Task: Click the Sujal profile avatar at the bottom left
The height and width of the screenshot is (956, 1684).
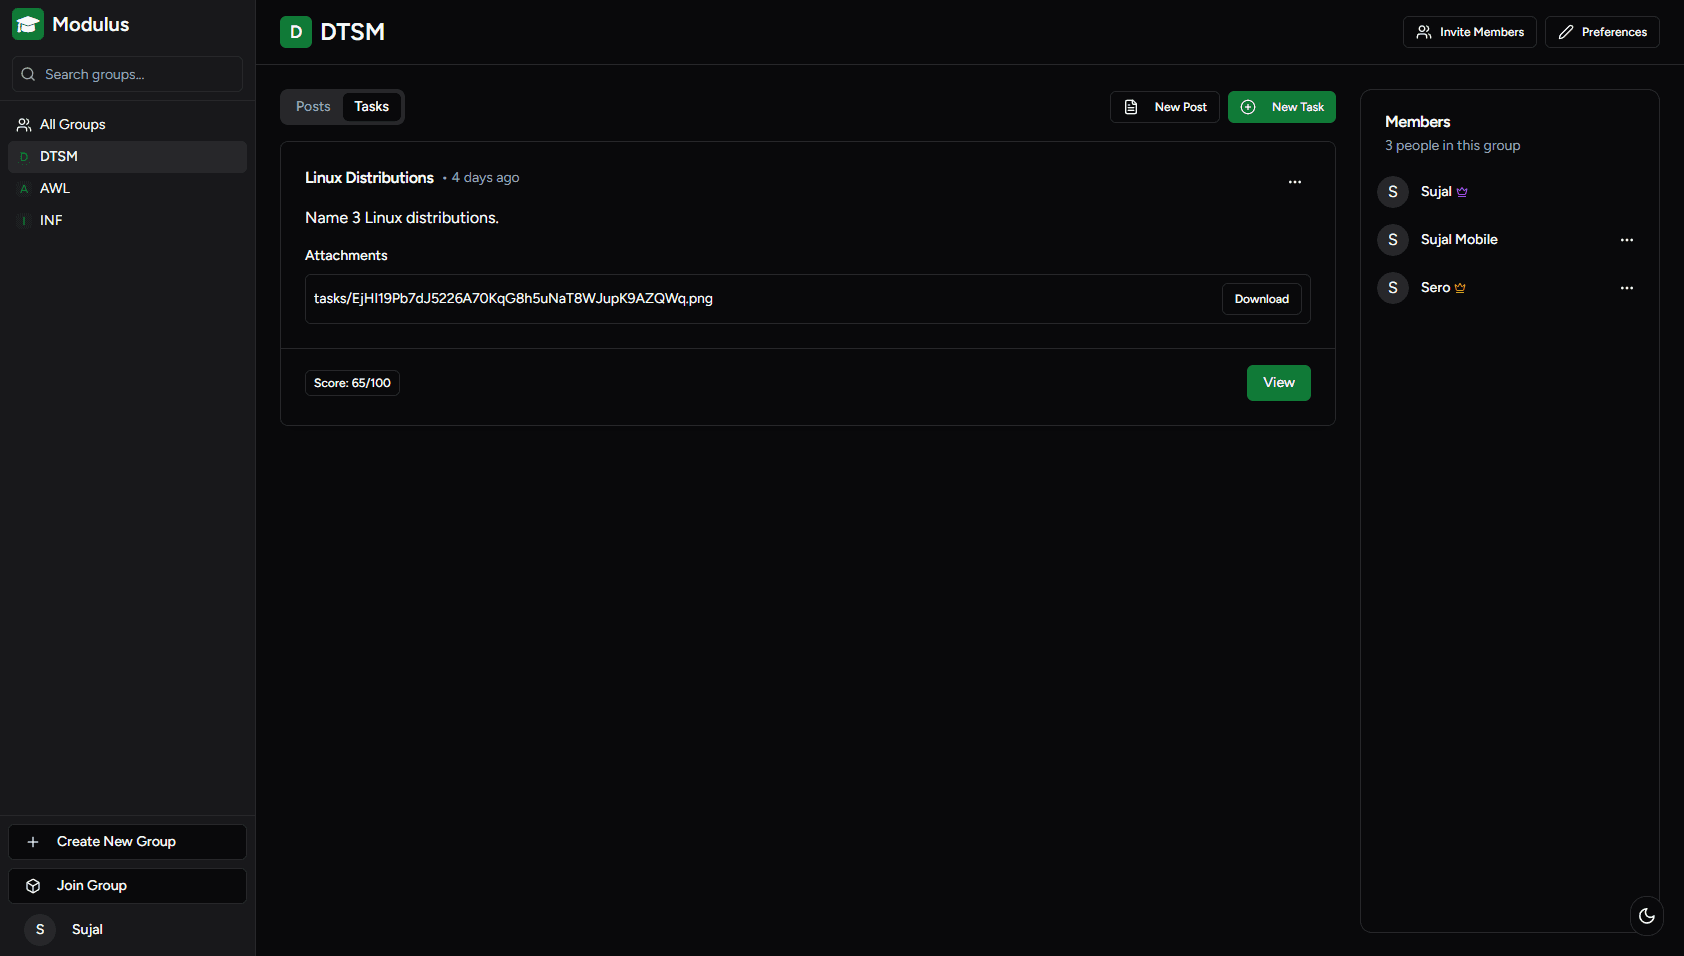Action: (40, 930)
